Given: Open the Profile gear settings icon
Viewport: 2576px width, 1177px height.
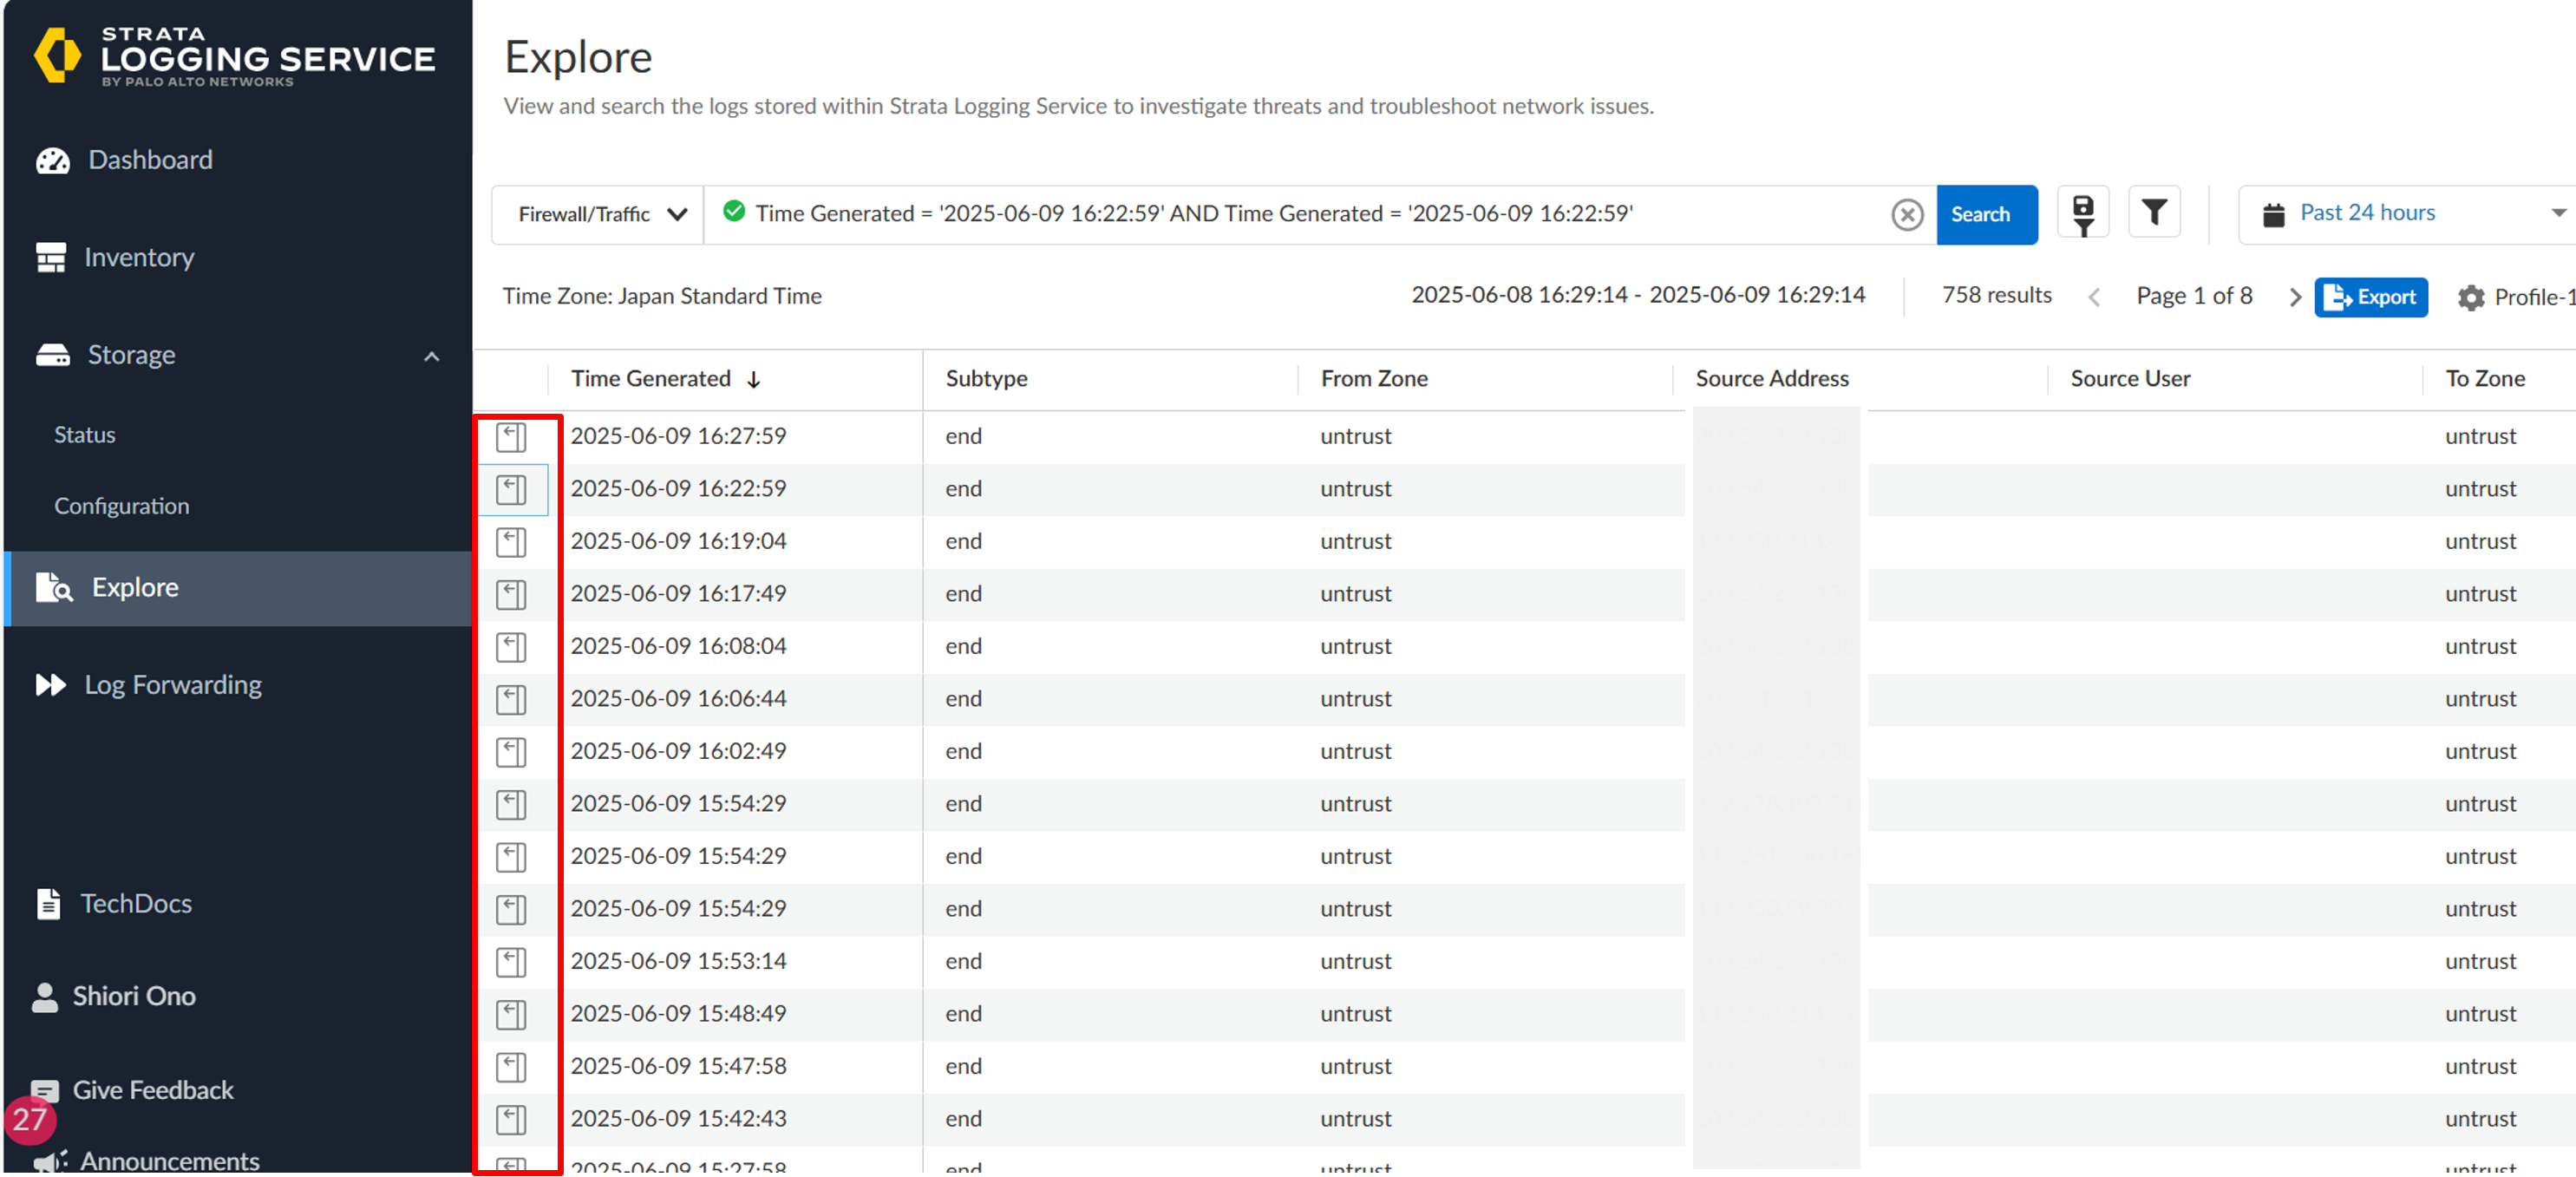Looking at the screenshot, I should tap(2470, 297).
